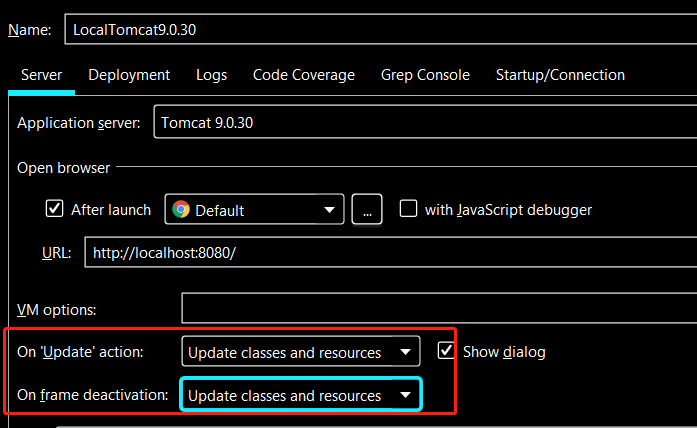Viewport: 697px width, 428px height.
Task: Toggle the After launch checkbox
Action: coord(54,208)
